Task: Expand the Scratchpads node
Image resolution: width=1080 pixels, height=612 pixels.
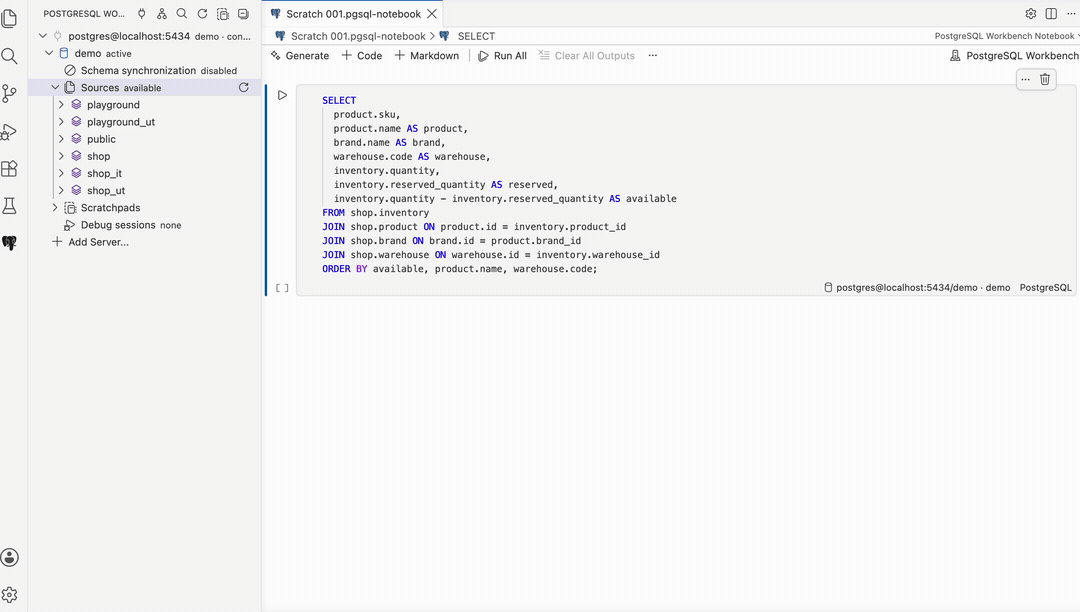Action: coord(55,208)
